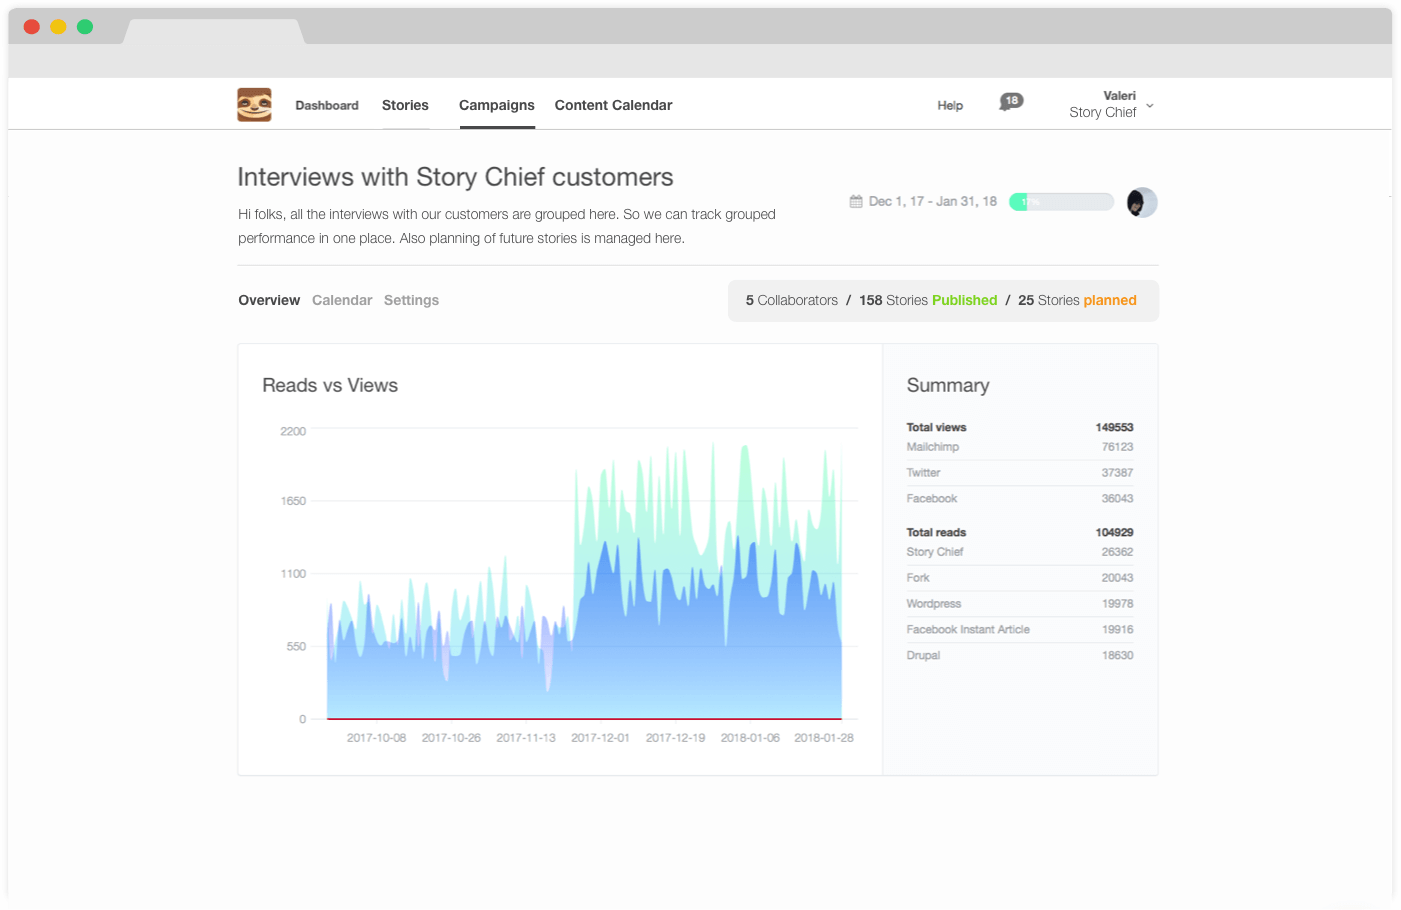Click the Mailchimp row in the Summary panel
The image size is (1401, 910).
1019,446
